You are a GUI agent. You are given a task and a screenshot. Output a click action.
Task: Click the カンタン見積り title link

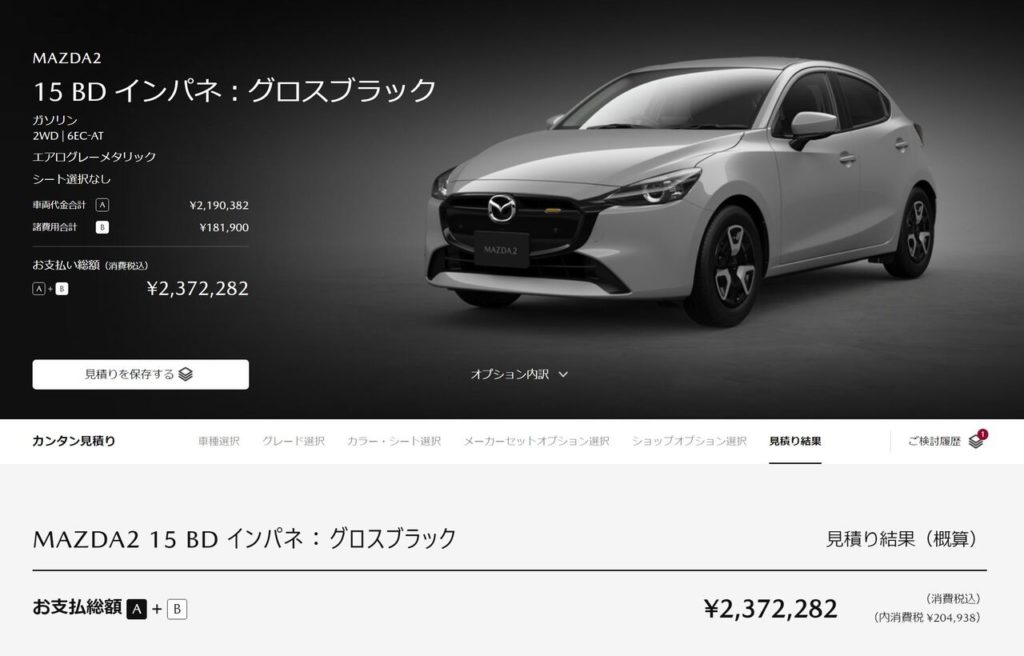(74, 441)
